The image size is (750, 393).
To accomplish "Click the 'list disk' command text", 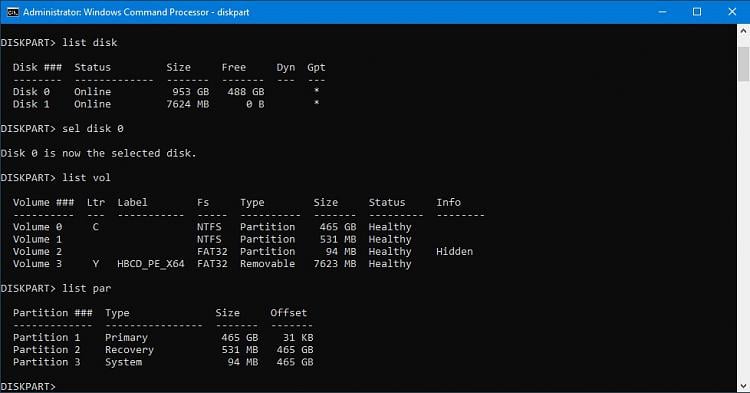I will [89, 43].
